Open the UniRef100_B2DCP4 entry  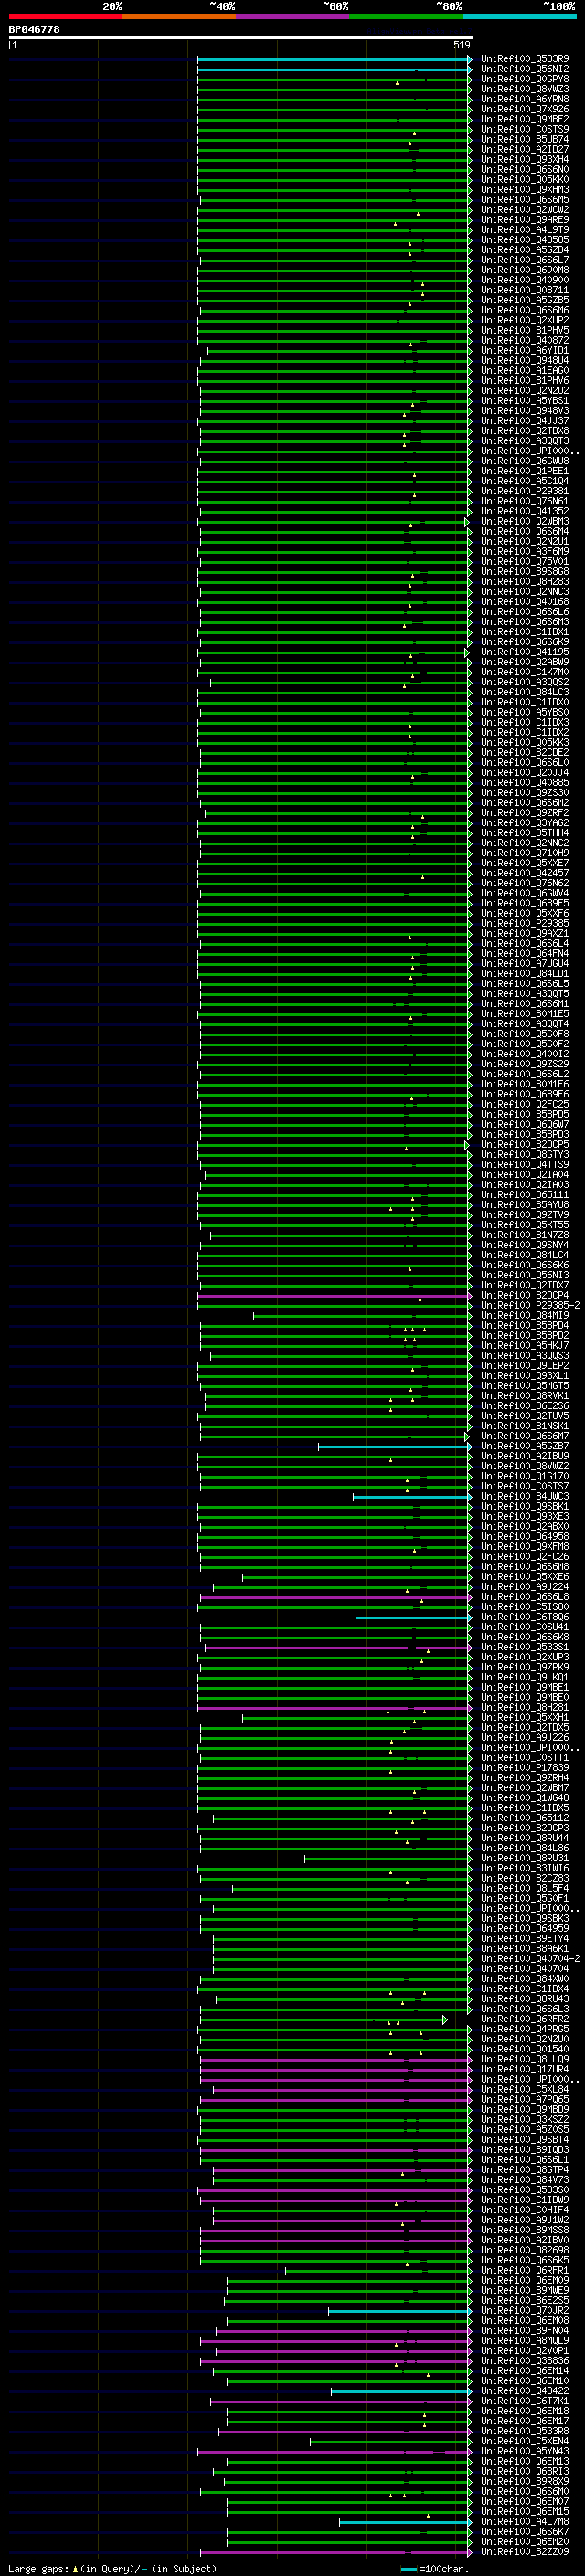[x=525, y=1296]
